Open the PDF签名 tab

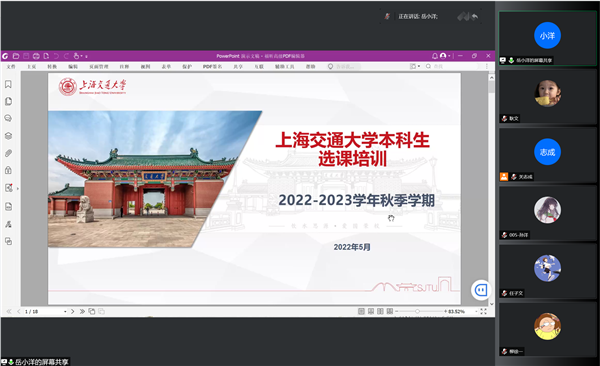tap(212, 67)
